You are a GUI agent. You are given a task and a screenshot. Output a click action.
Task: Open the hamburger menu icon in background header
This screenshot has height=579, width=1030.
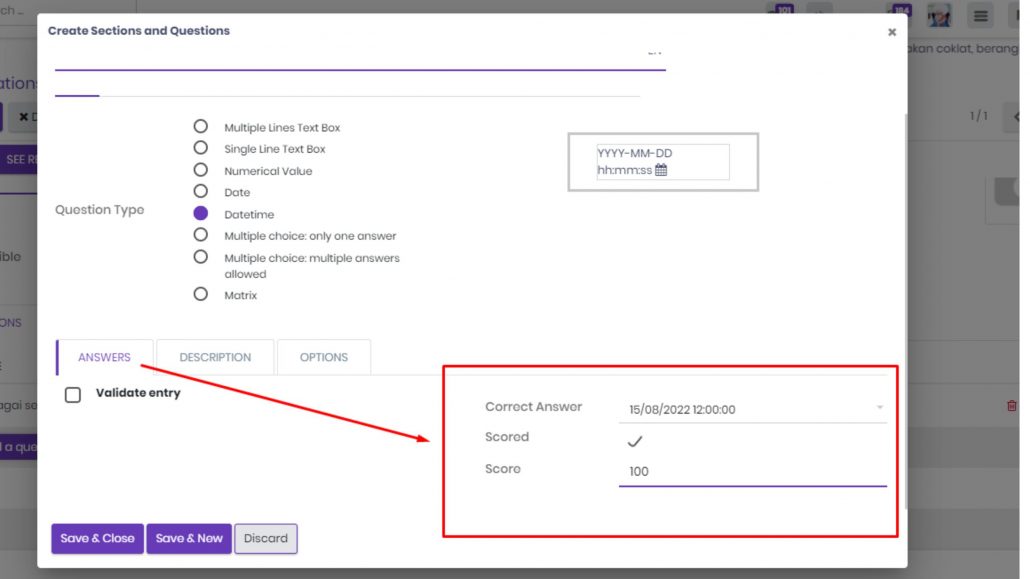(980, 16)
